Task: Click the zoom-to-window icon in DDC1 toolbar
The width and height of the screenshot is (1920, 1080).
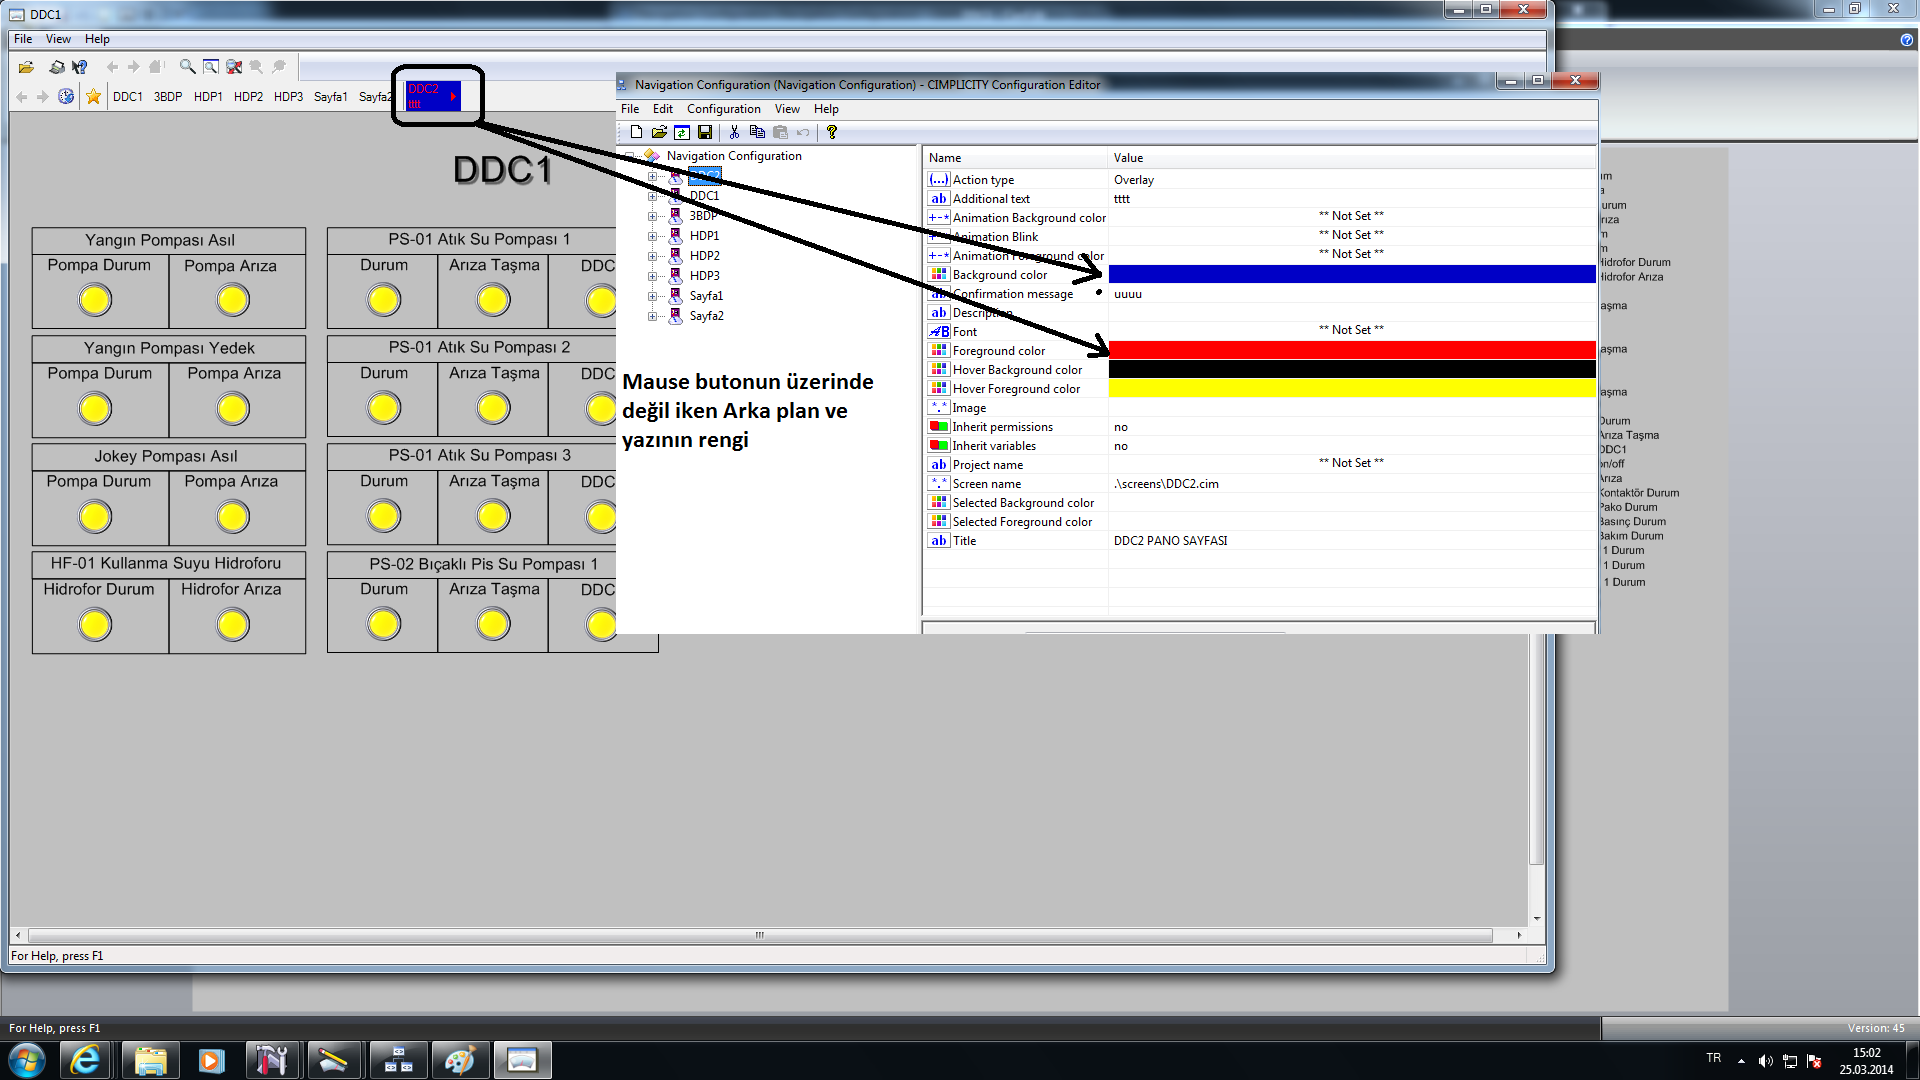Action: [211, 67]
